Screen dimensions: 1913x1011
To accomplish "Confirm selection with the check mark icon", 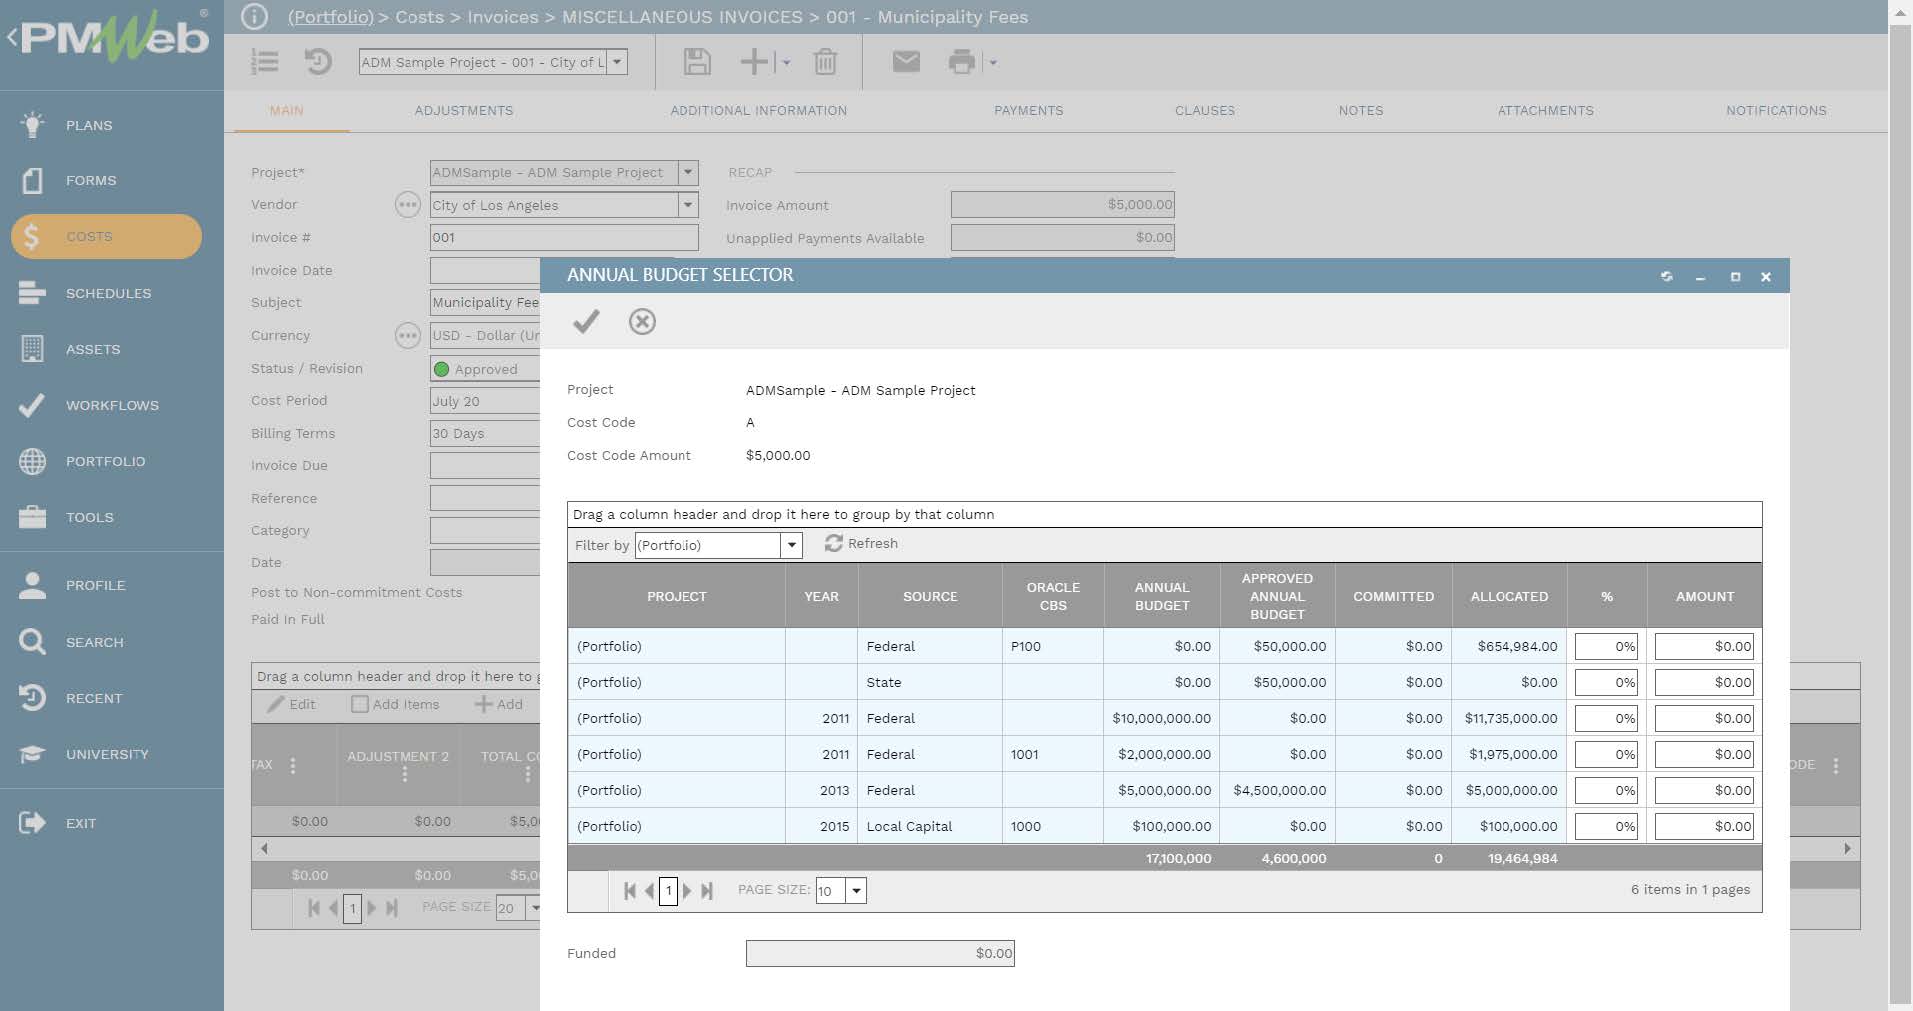I will tap(586, 321).
